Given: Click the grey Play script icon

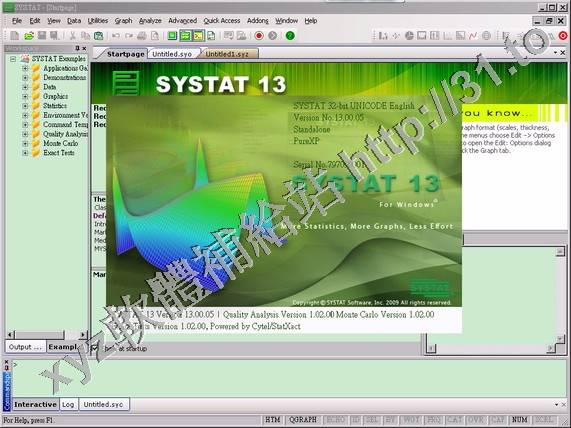Looking at the screenshot, I should pos(272,36).
